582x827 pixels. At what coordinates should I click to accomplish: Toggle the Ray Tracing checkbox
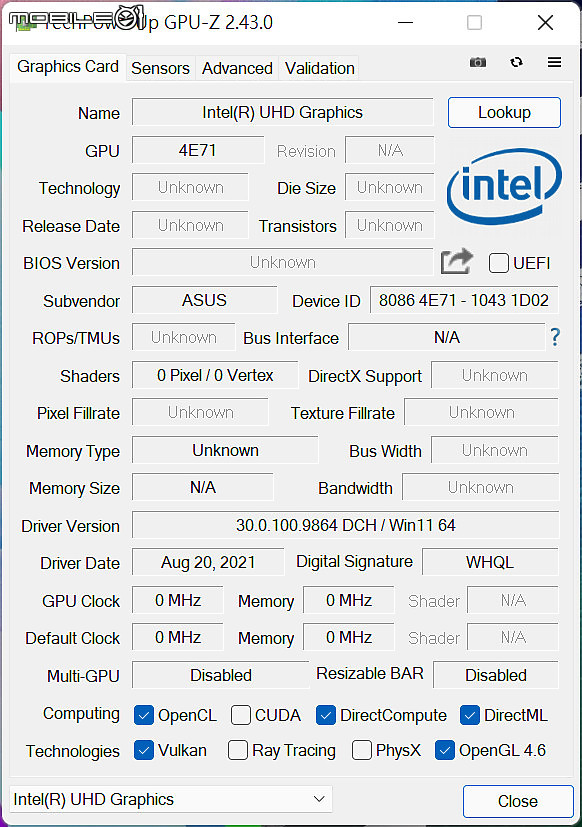pyautogui.click(x=237, y=750)
